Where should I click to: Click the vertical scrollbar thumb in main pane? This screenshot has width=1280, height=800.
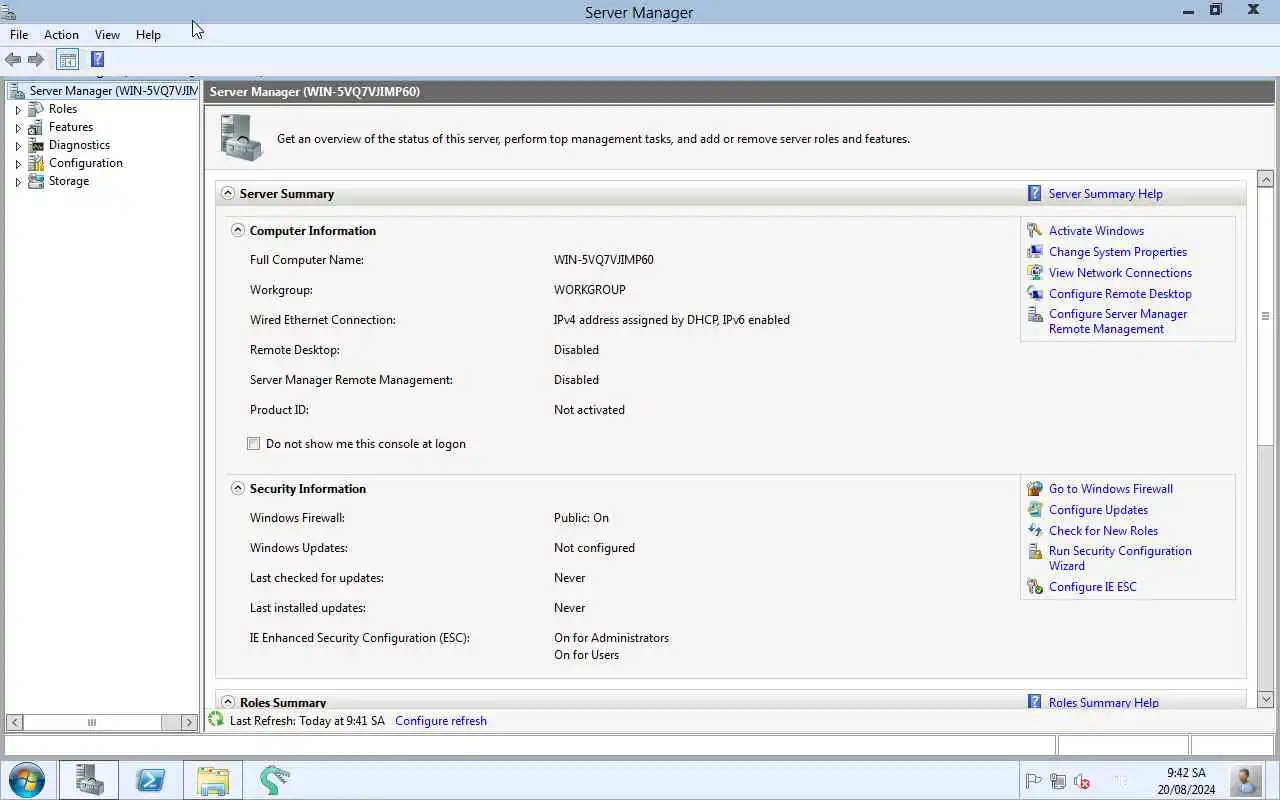click(1265, 316)
